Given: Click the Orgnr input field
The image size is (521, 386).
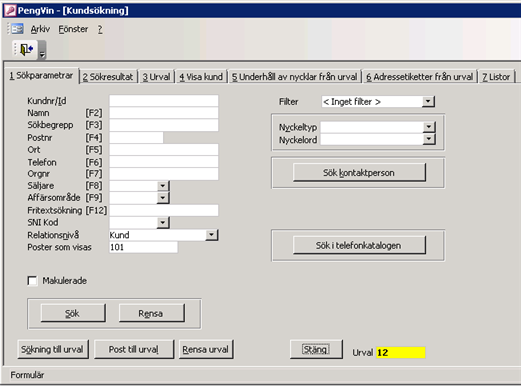Looking at the screenshot, I should (x=164, y=174).
